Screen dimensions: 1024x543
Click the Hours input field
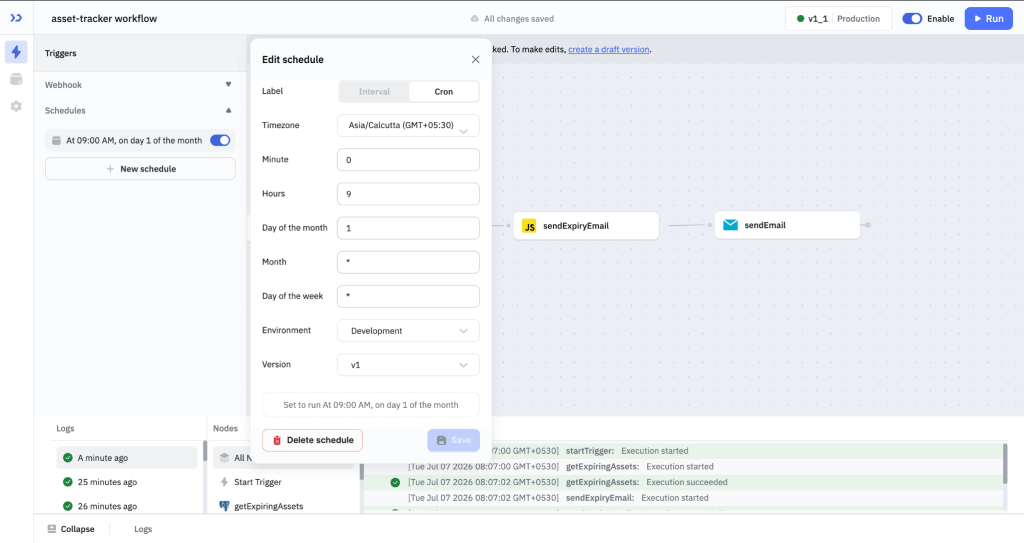coord(408,194)
